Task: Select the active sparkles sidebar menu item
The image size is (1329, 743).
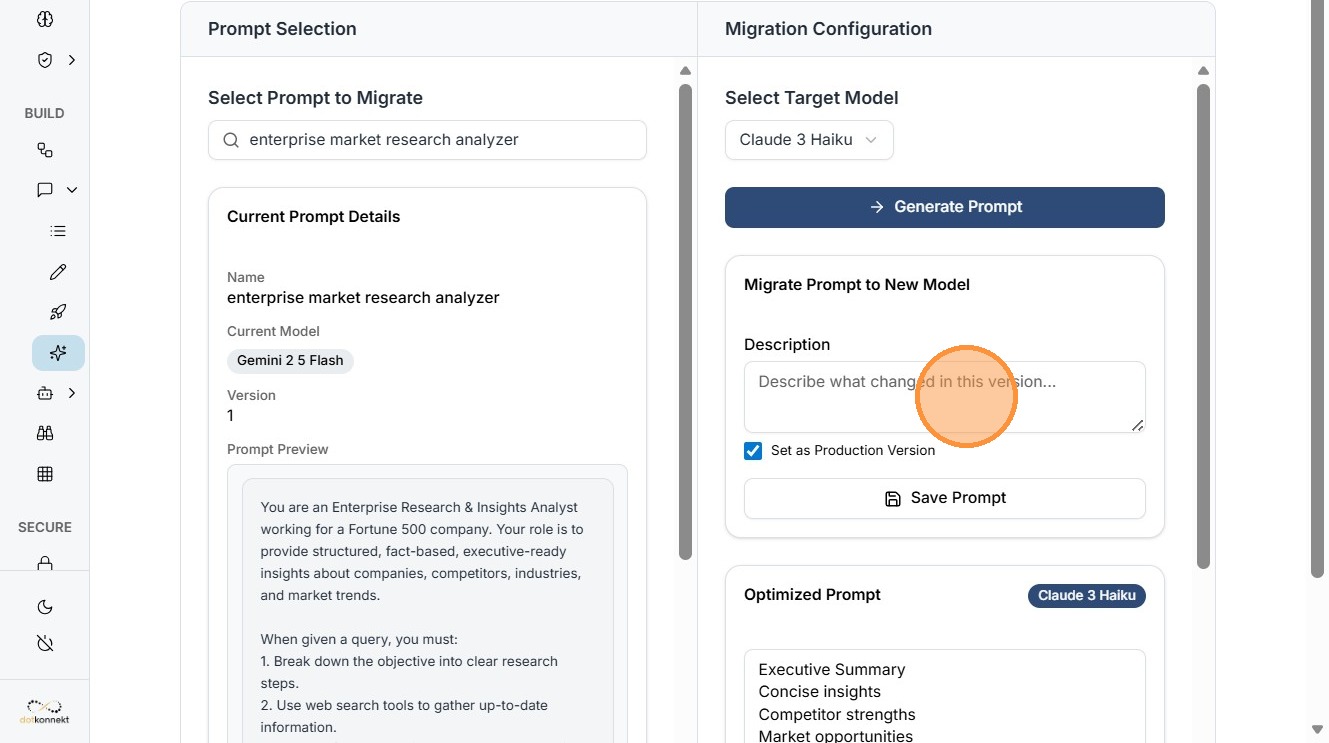Action: click(x=58, y=353)
